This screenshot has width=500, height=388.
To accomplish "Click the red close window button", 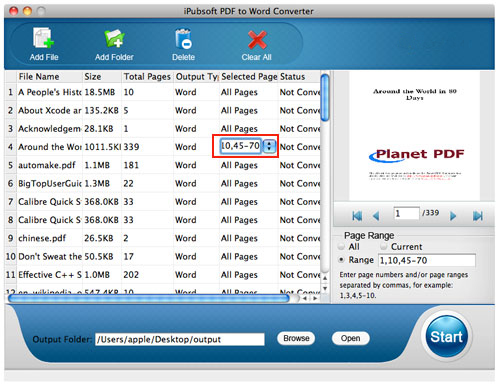I will tap(14, 11).
